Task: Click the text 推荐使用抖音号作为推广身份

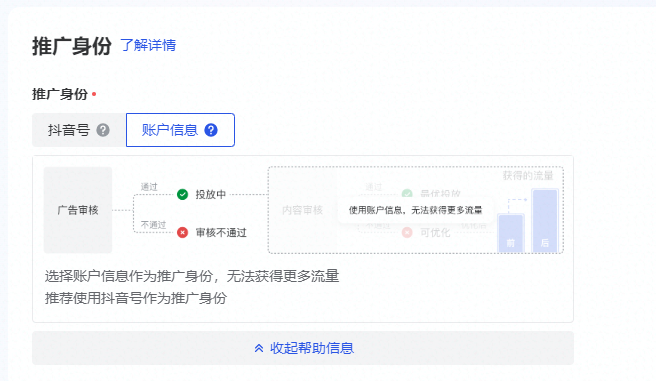Action: (x=136, y=298)
